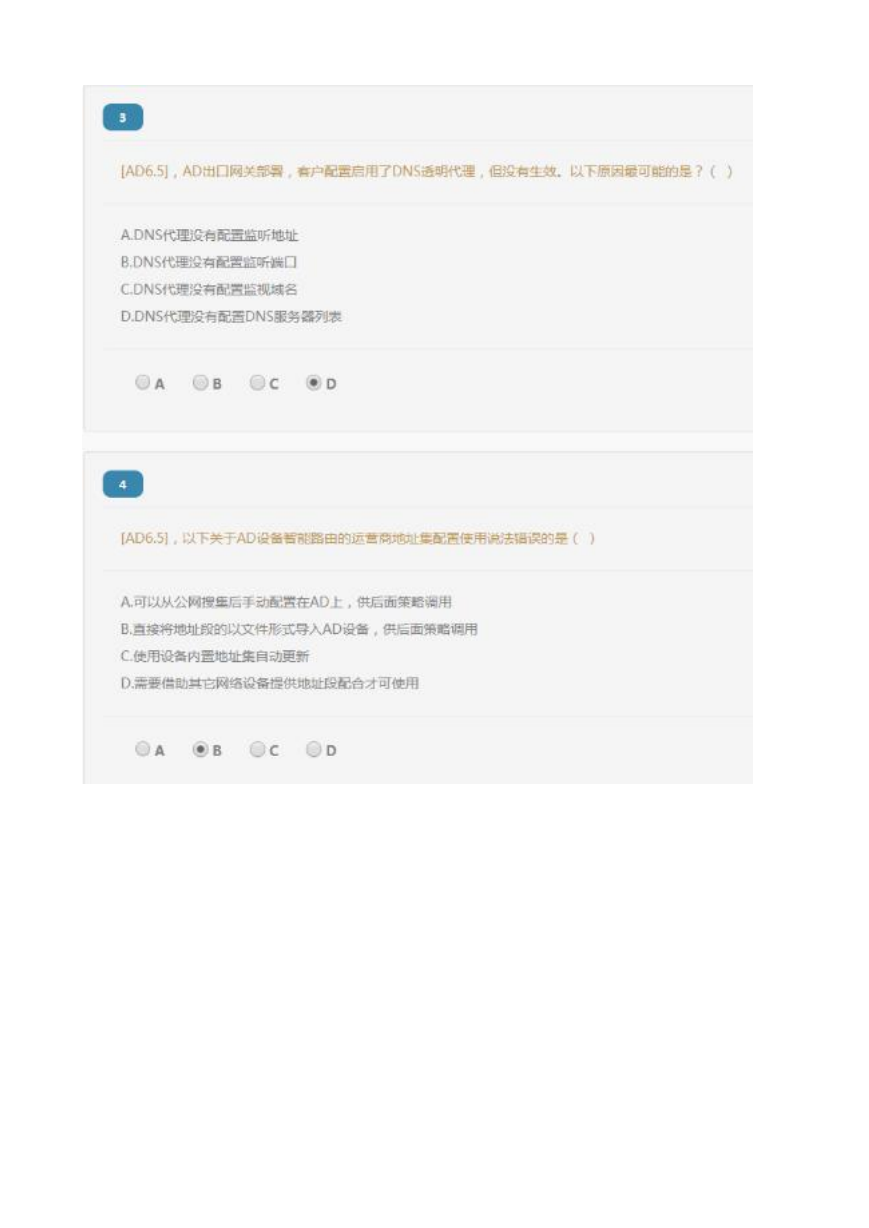The width and height of the screenshot is (869, 1228).
Task: Click answer text B.直接将地址段的以文件形式导入
Action: tap(299, 629)
